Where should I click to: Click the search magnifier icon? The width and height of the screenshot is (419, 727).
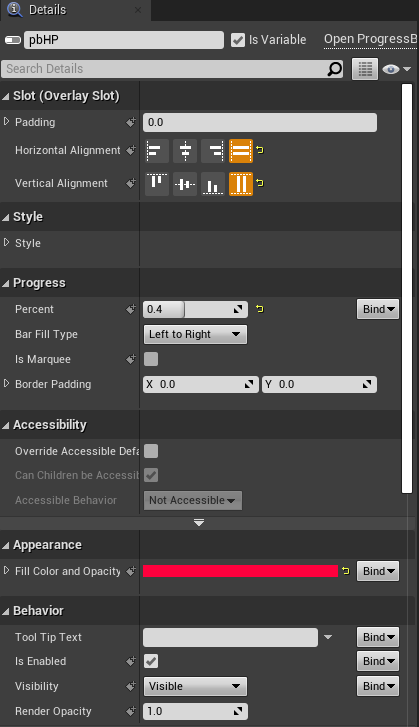click(x=335, y=69)
